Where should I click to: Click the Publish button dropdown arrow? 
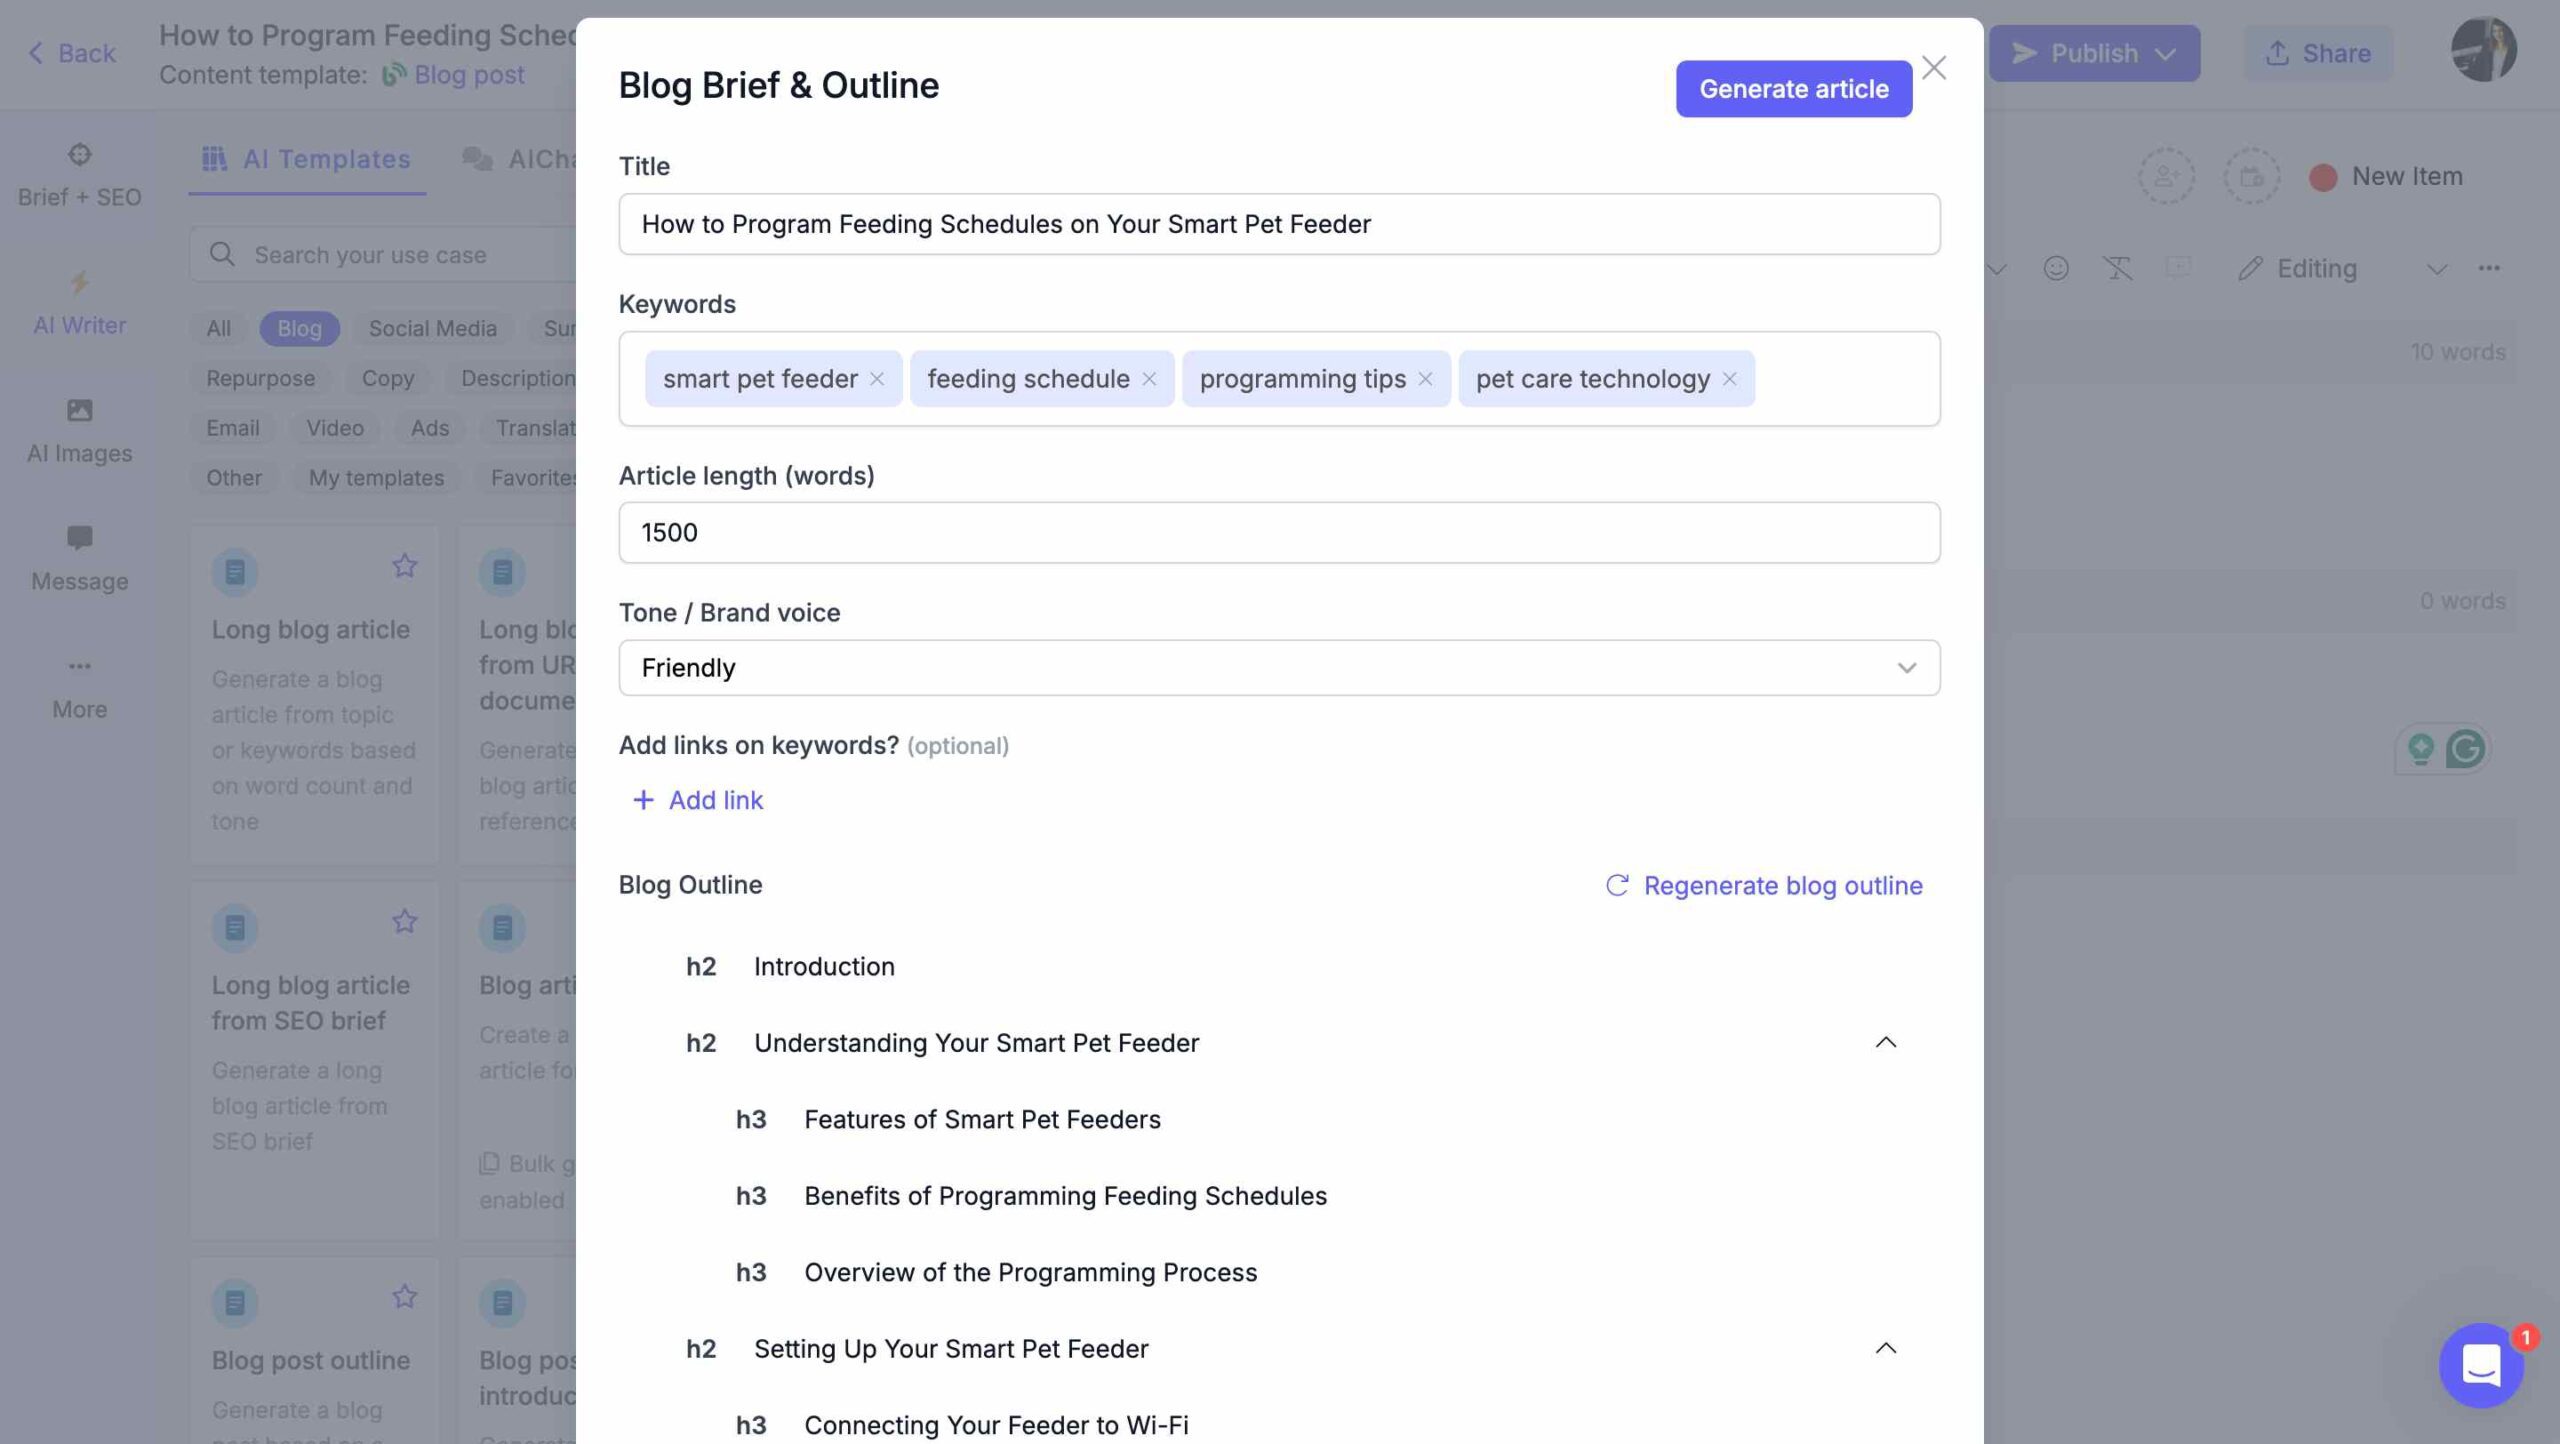(x=2168, y=53)
